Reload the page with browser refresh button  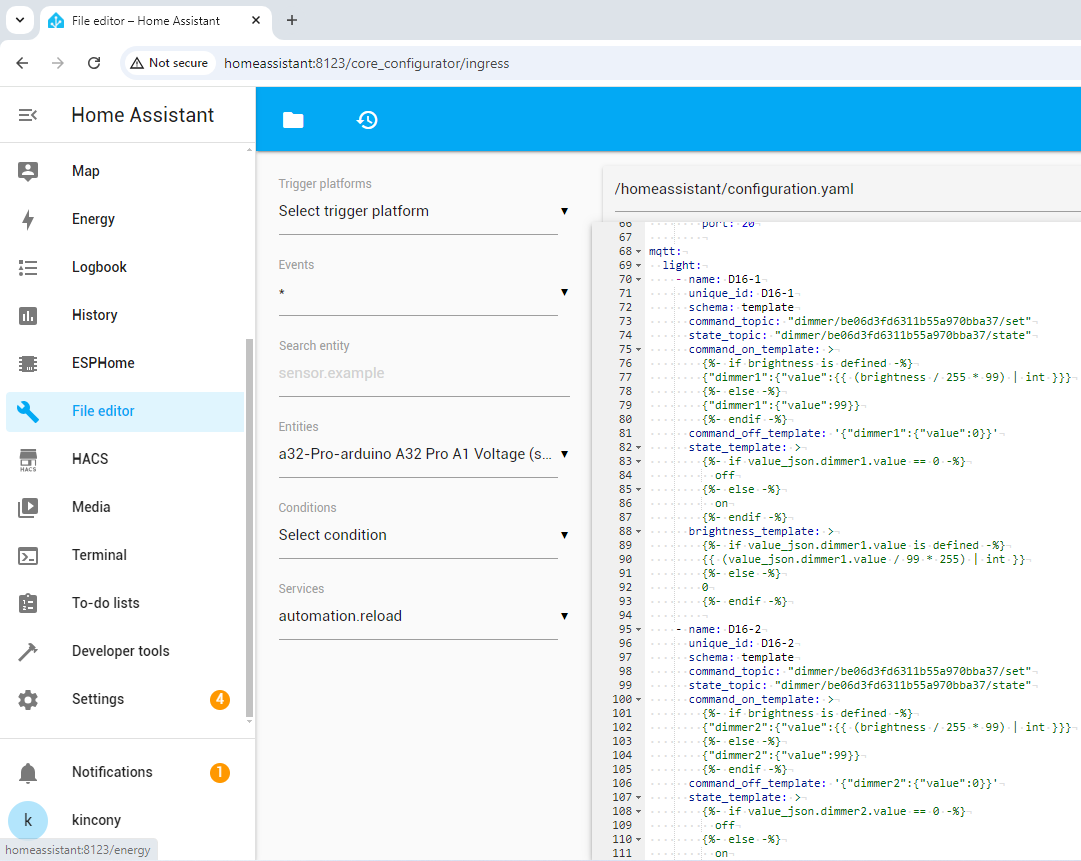[x=94, y=63]
